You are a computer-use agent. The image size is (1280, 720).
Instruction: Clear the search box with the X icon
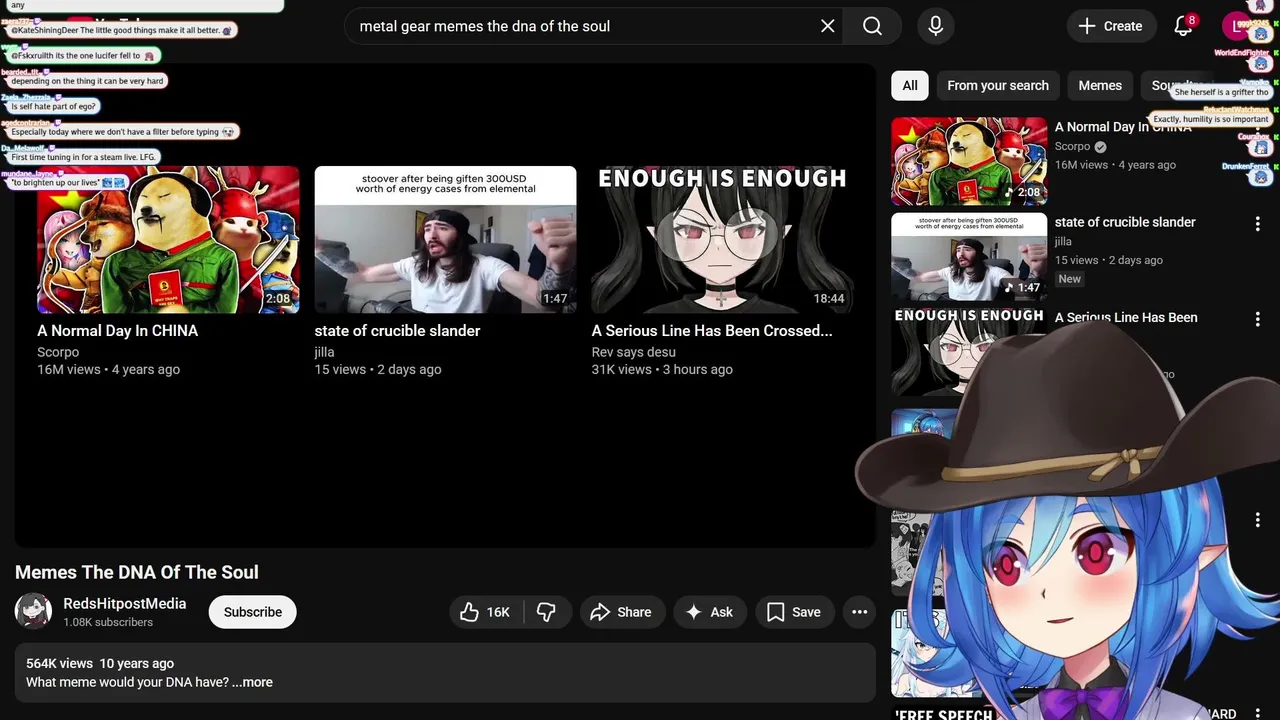[827, 26]
